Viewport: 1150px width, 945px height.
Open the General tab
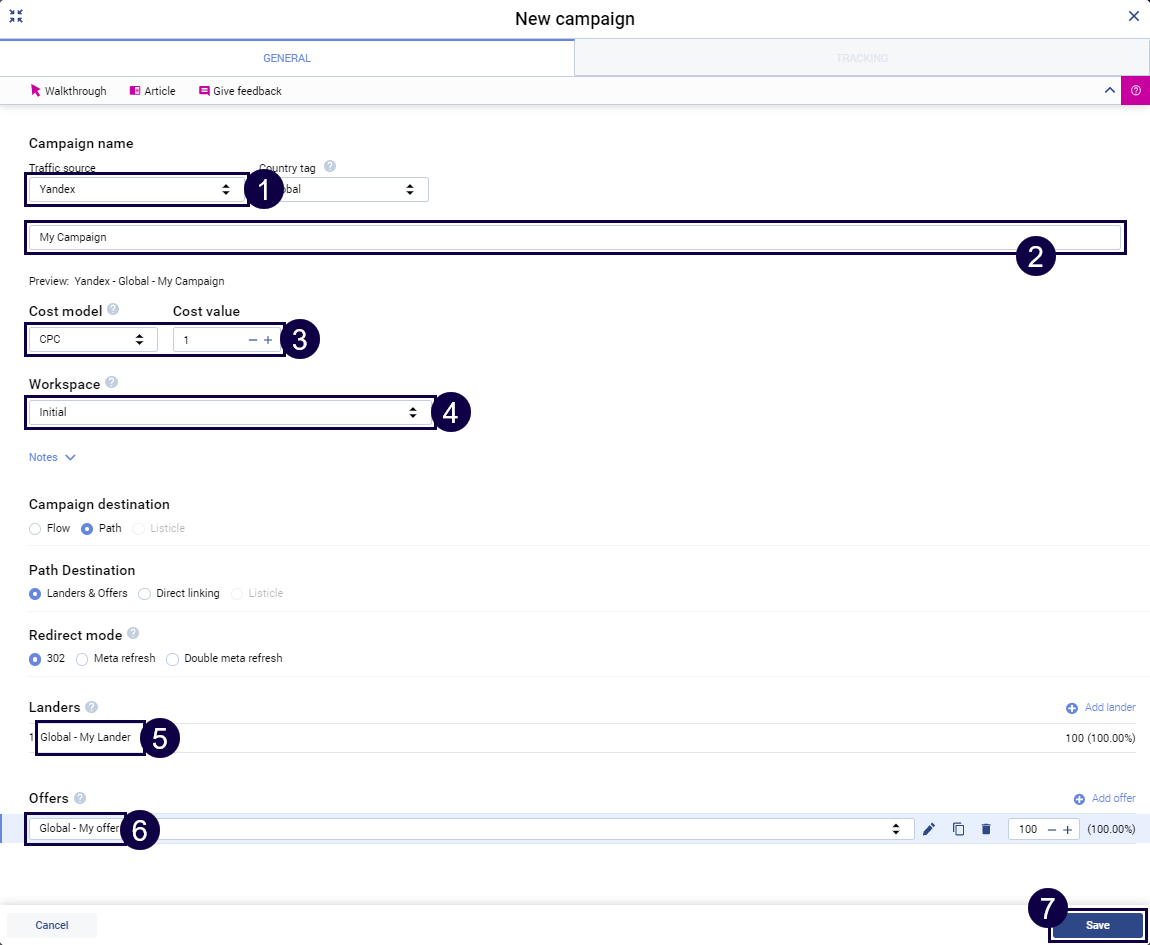pos(287,58)
